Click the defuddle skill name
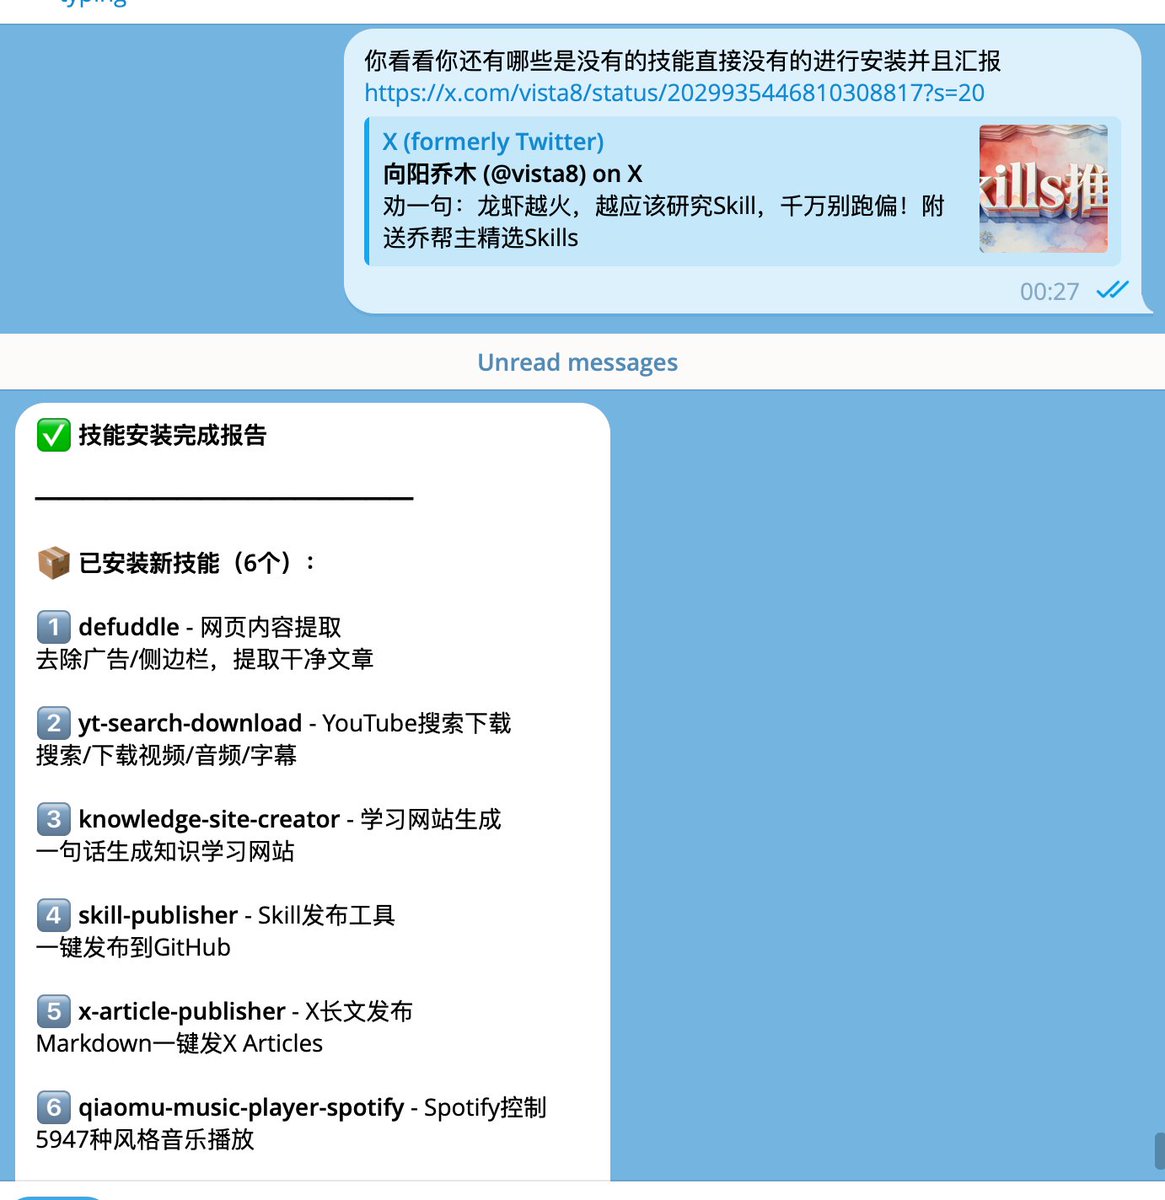 pos(129,627)
